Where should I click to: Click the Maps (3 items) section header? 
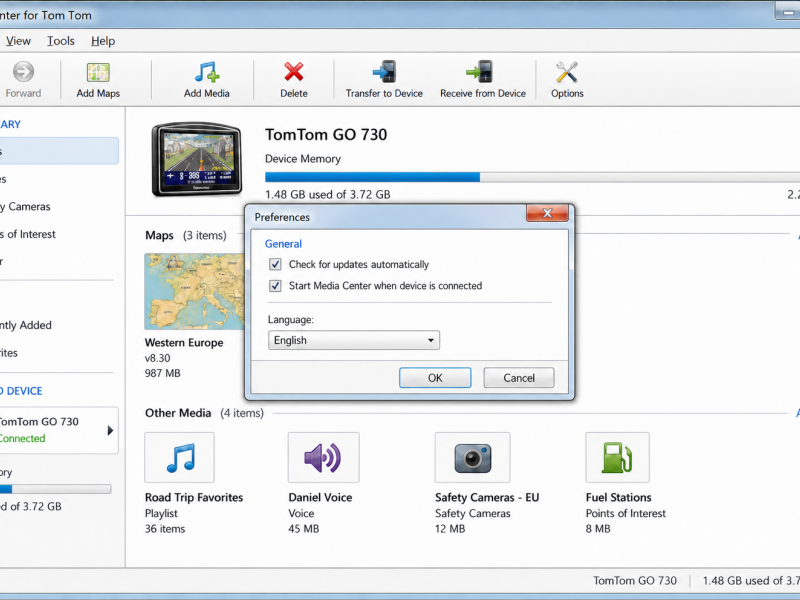pos(186,235)
